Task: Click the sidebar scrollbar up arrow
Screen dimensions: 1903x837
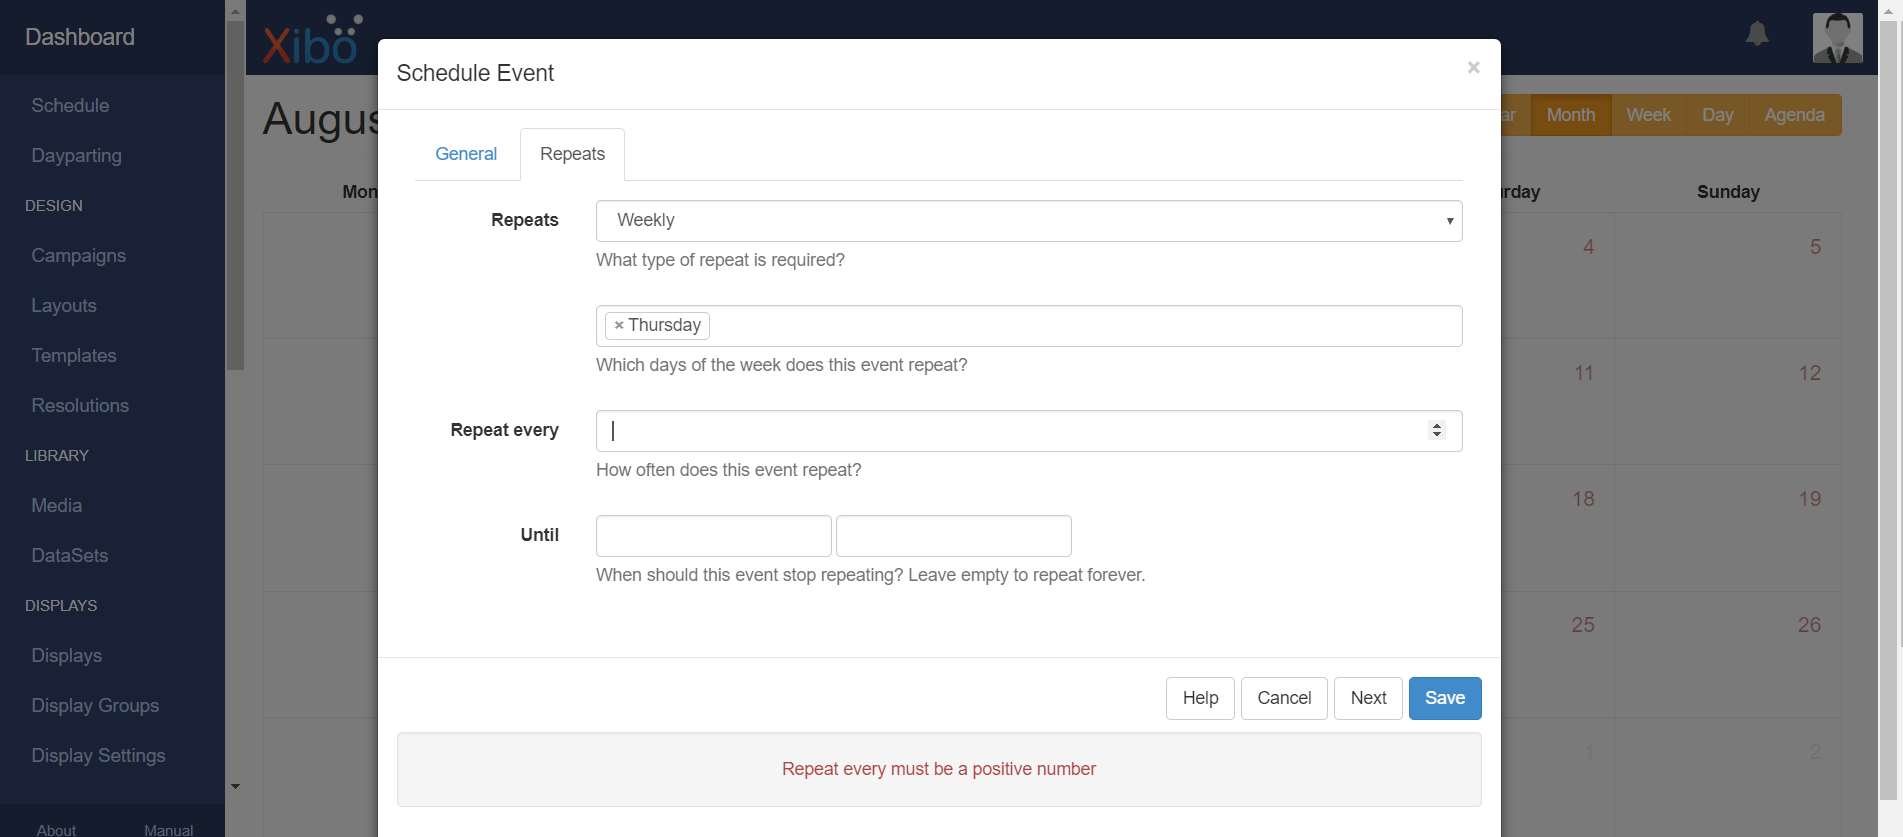Action: pyautogui.click(x=235, y=11)
